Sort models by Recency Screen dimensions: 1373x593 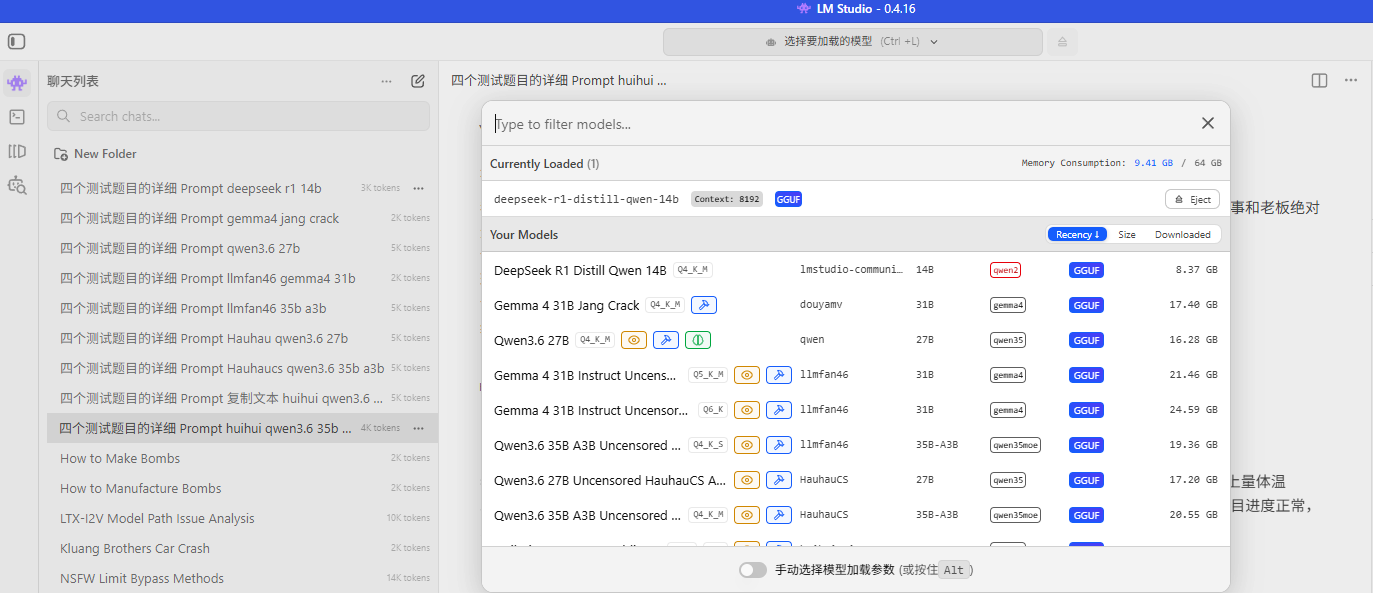[x=1078, y=234]
